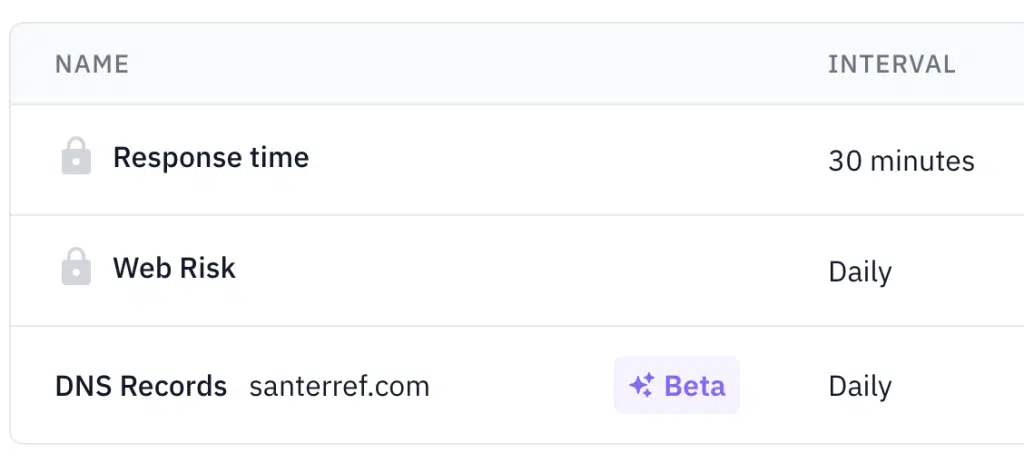This screenshot has height=463, width=1024.
Task: Click empty space in Web Risk row
Action: pos(522,270)
